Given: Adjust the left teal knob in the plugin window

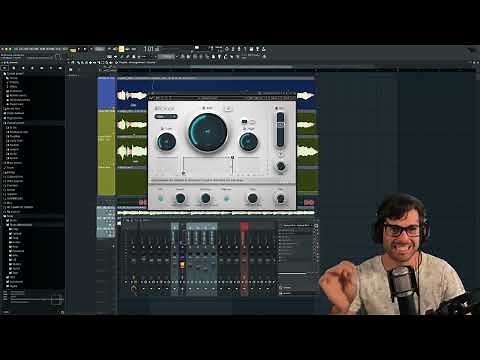Looking at the screenshot, I should click(x=166, y=141).
